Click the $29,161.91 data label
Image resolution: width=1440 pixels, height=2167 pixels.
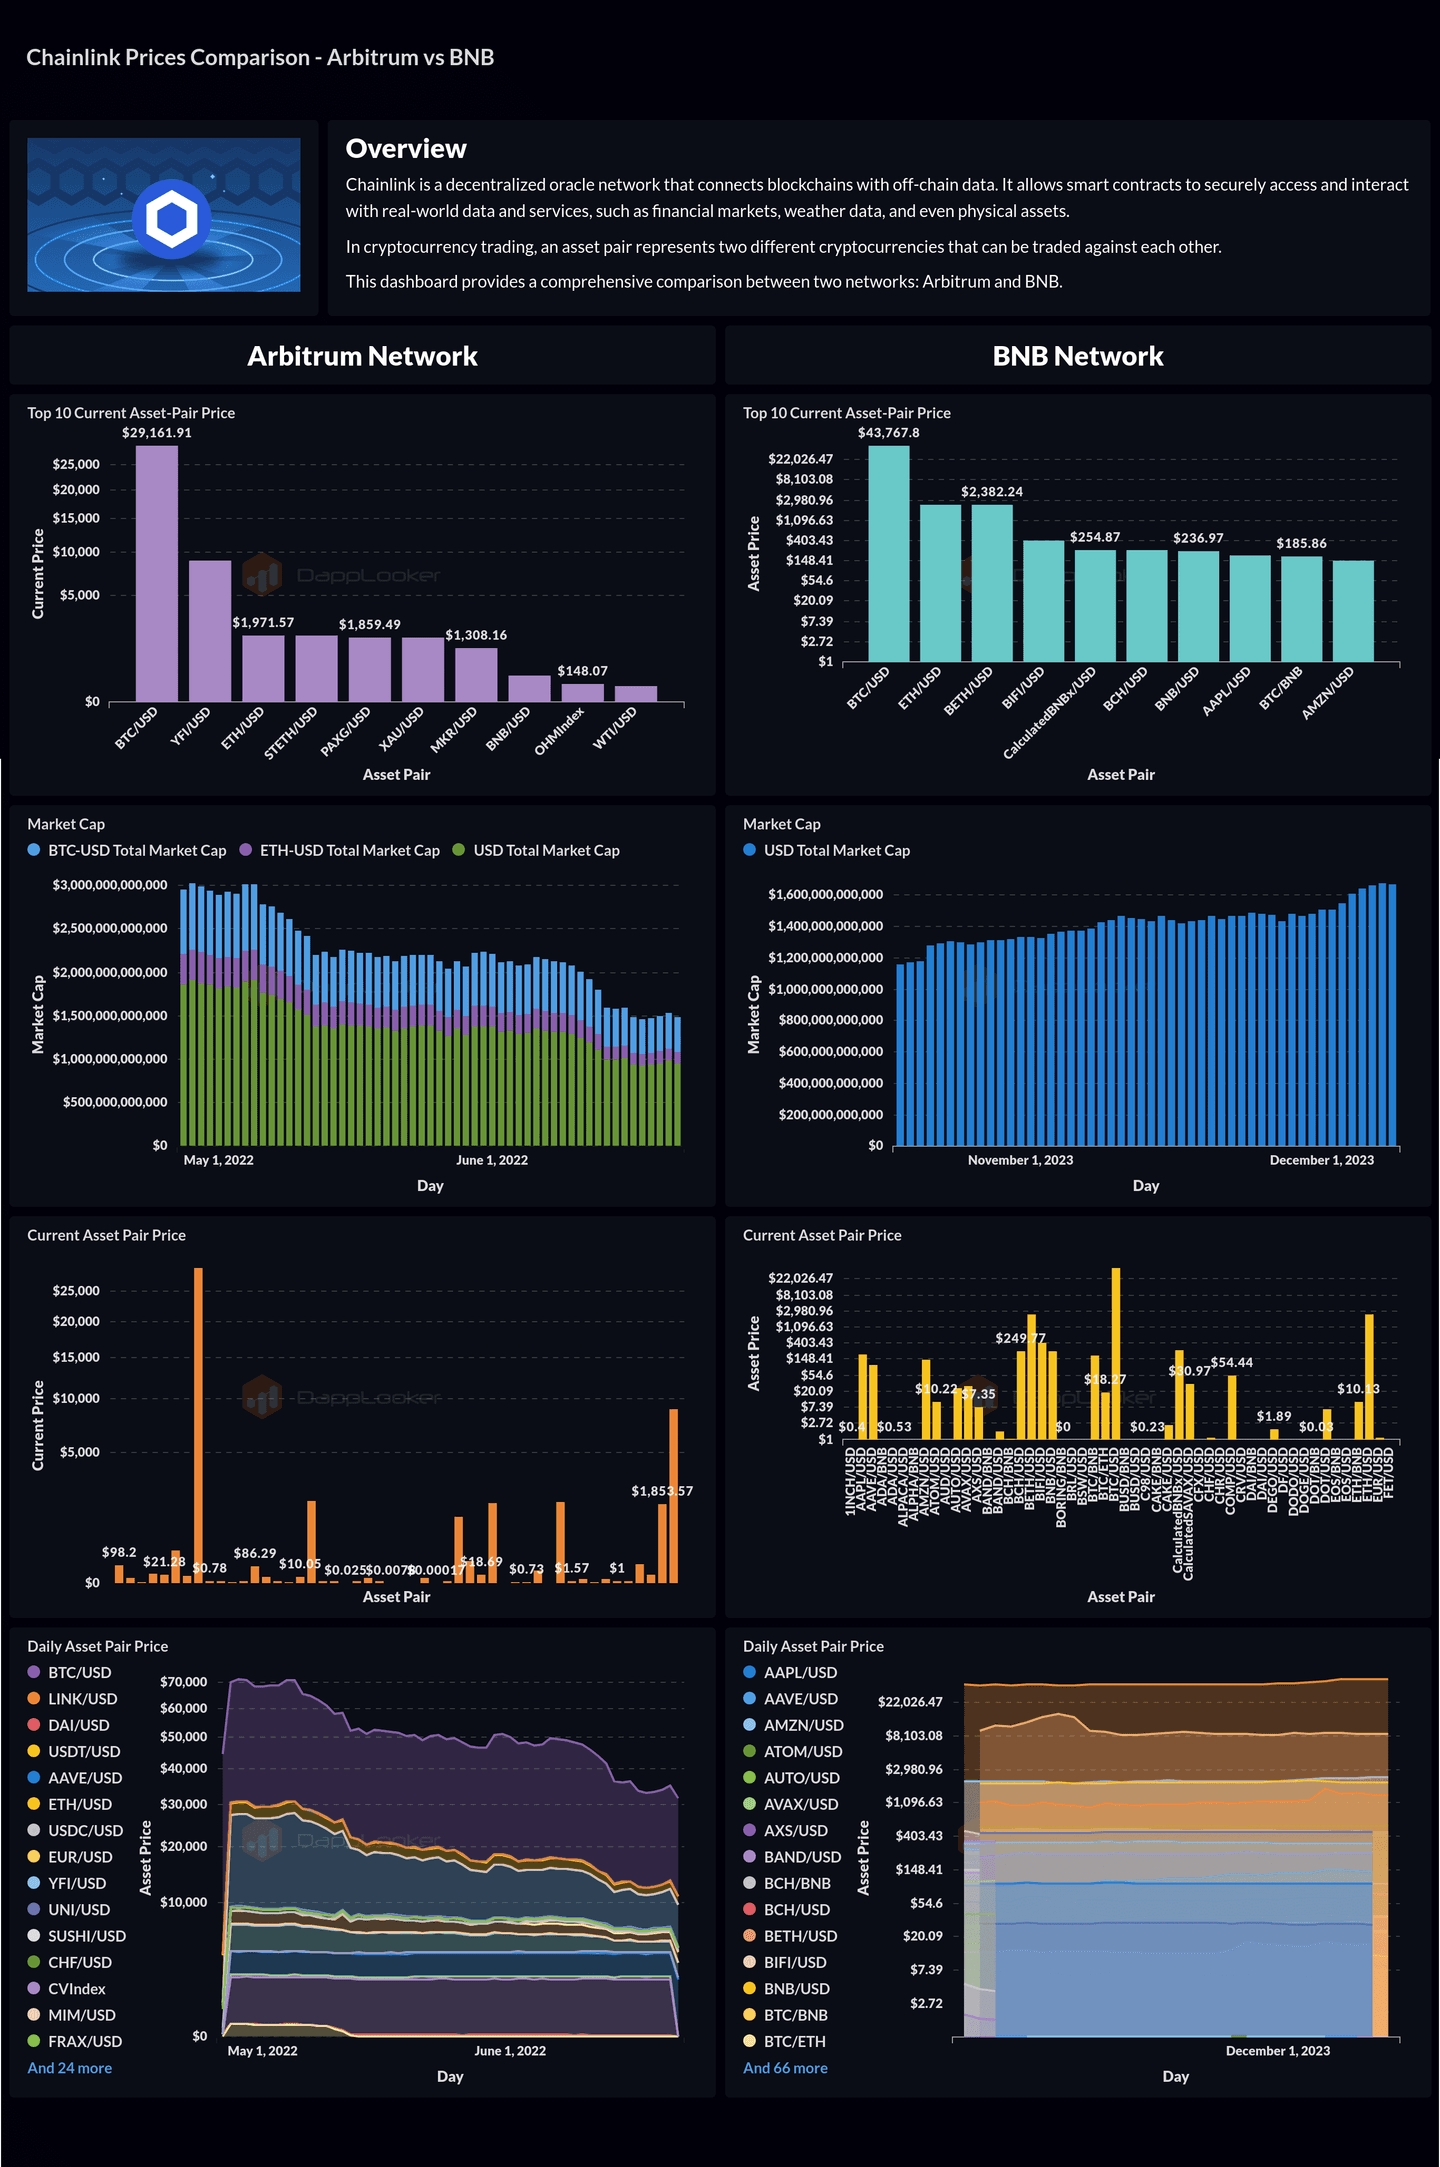[x=157, y=433]
